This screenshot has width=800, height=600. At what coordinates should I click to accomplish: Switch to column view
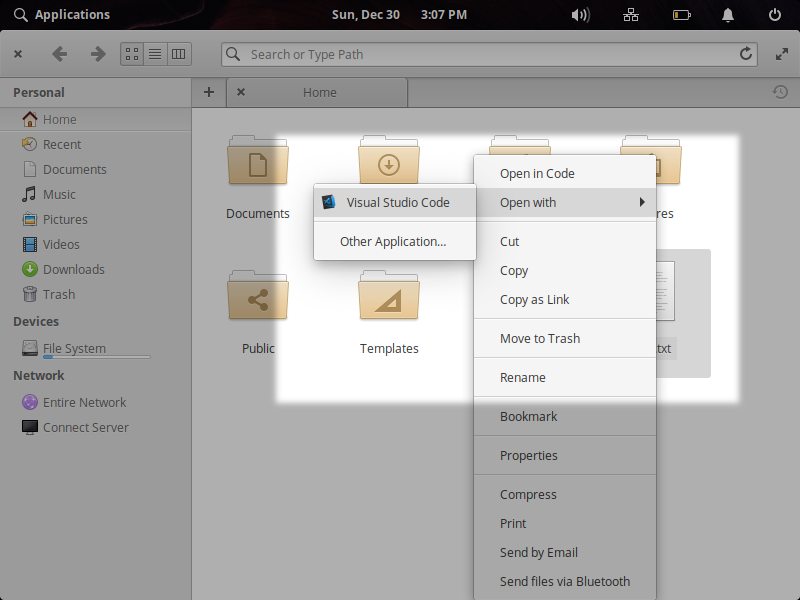179,54
